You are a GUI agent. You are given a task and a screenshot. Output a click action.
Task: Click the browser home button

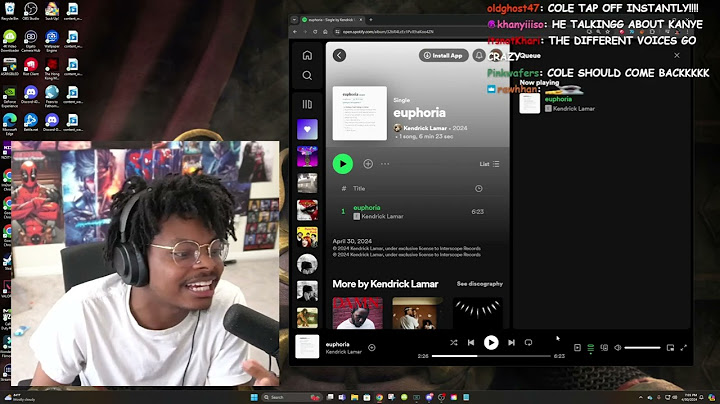pyautogui.click(x=325, y=32)
